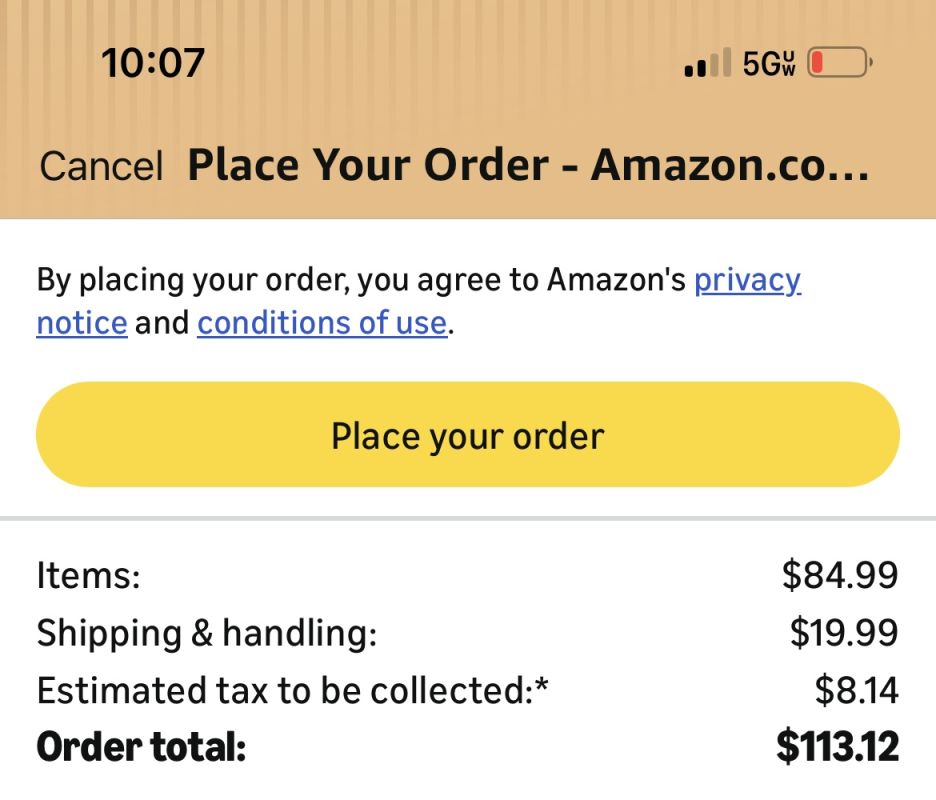The width and height of the screenshot is (936, 800).
Task: Select the Items label row
Action: (x=88, y=575)
